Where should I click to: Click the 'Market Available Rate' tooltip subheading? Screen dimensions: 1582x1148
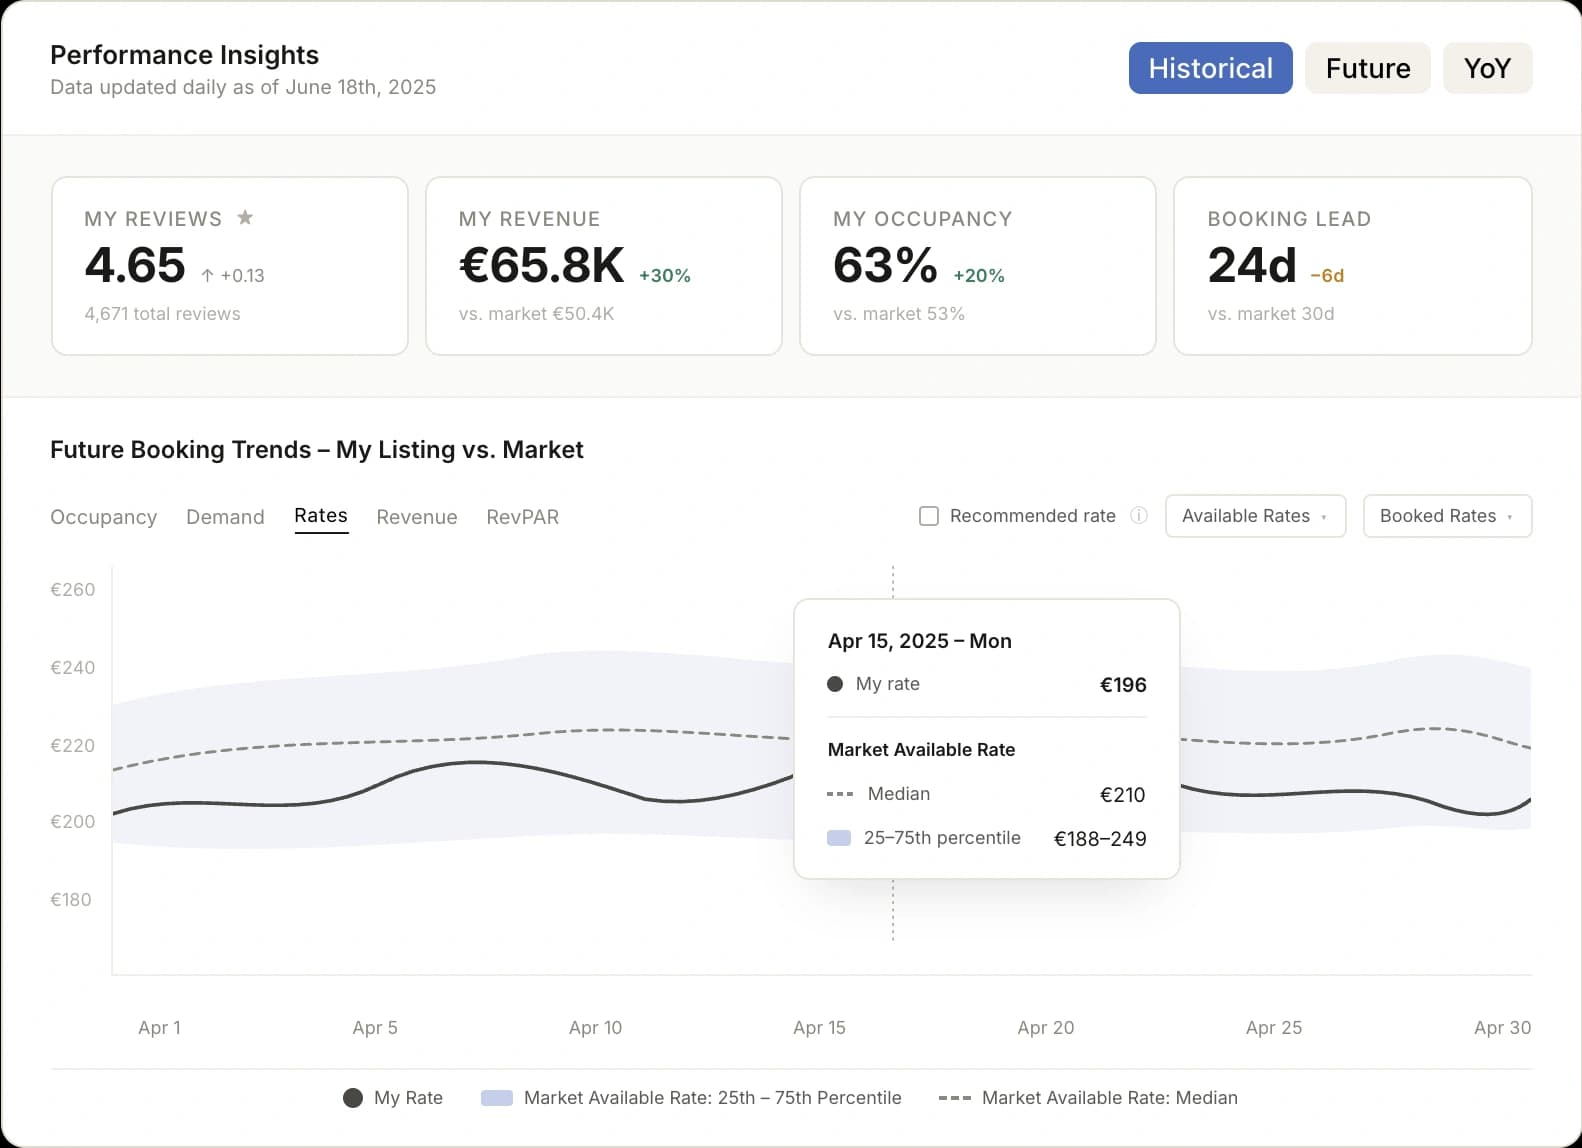pos(921,750)
